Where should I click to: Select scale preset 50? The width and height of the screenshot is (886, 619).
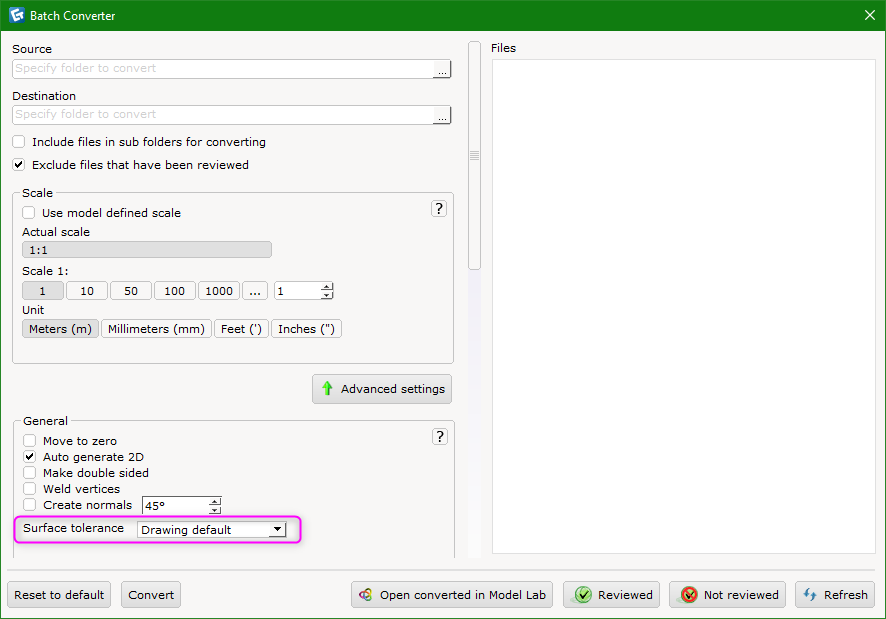pyautogui.click(x=131, y=291)
